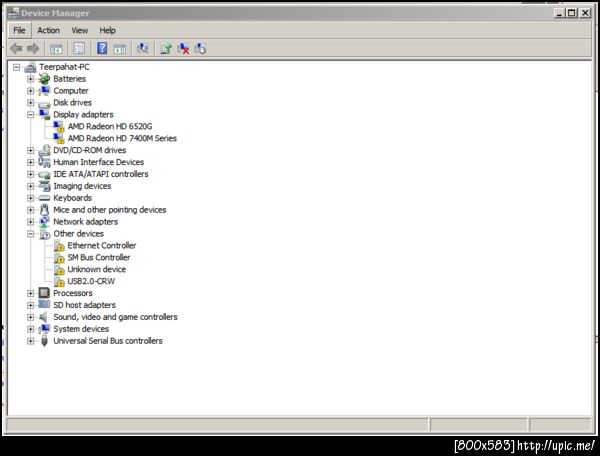This screenshot has height=456, width=600.
Task: Open the Action menu
Action: click(49, 30)
